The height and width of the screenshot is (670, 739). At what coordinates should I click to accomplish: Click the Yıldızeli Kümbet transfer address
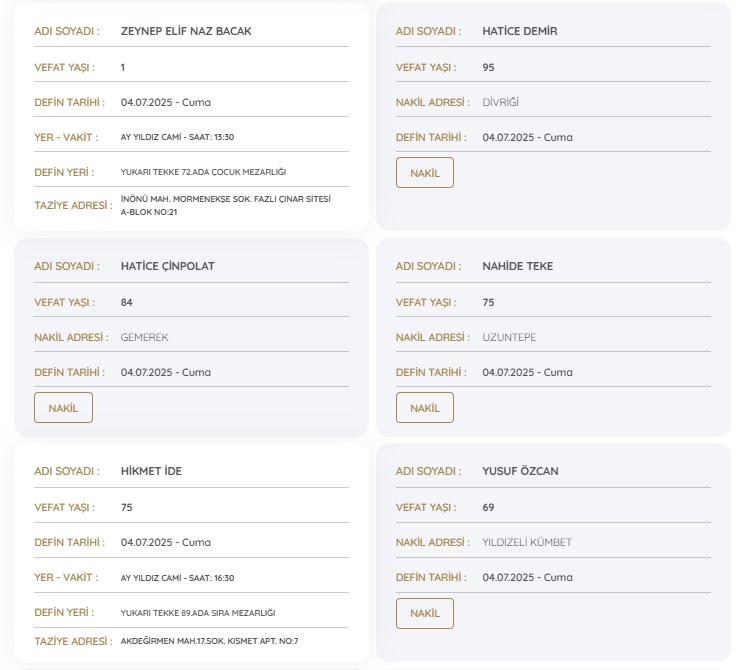[x=527, y=542]
